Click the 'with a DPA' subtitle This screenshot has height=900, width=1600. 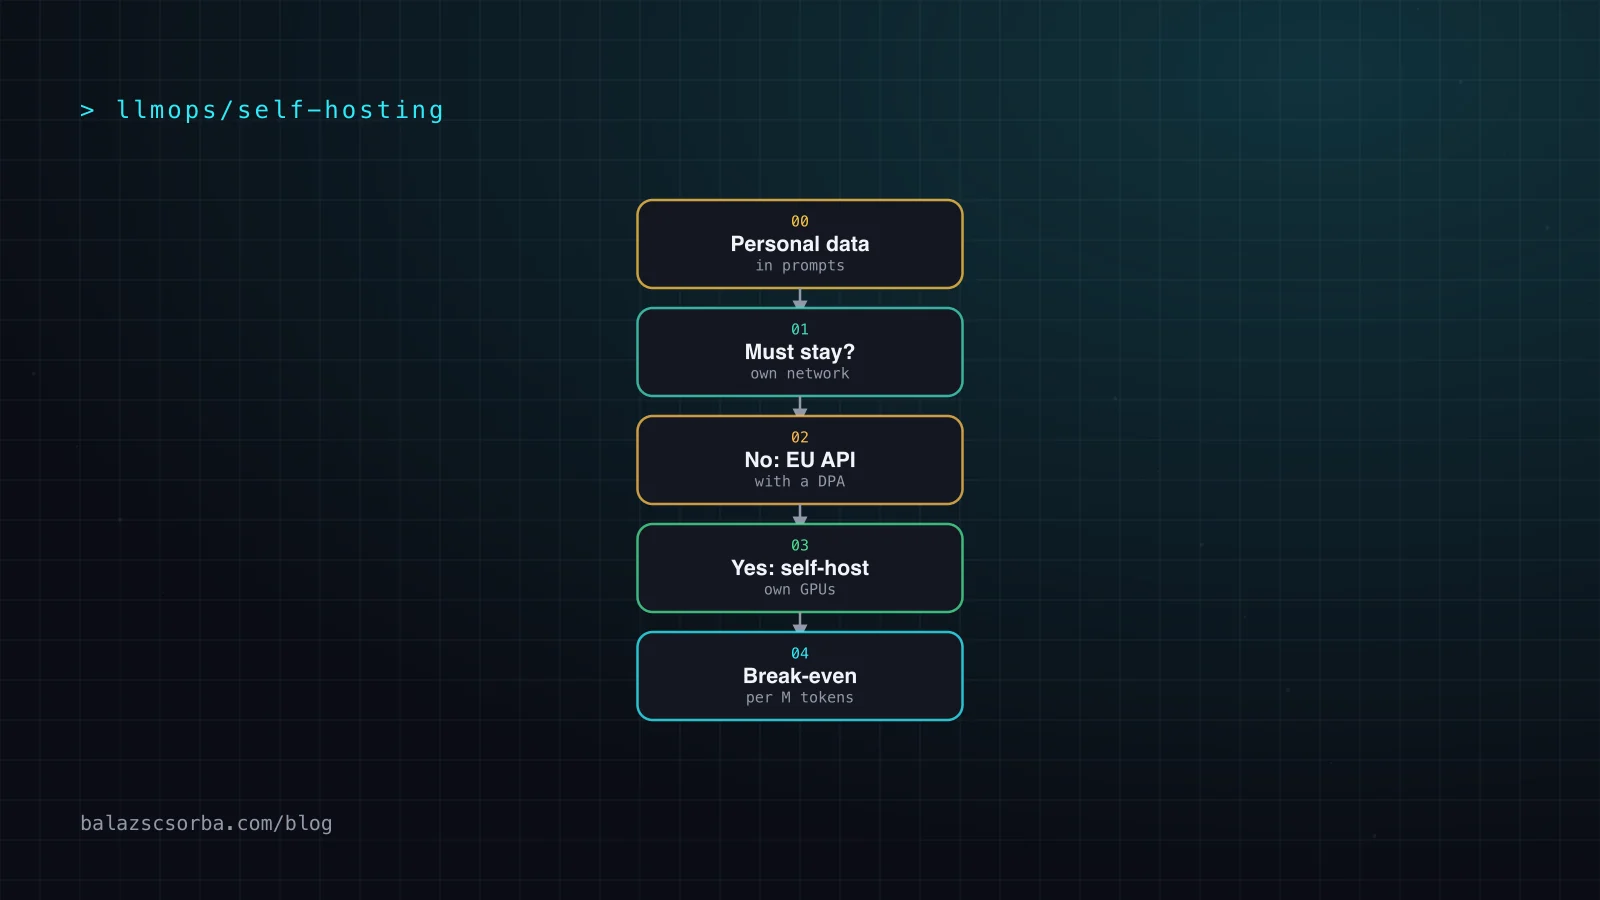[x=800, y=481]
